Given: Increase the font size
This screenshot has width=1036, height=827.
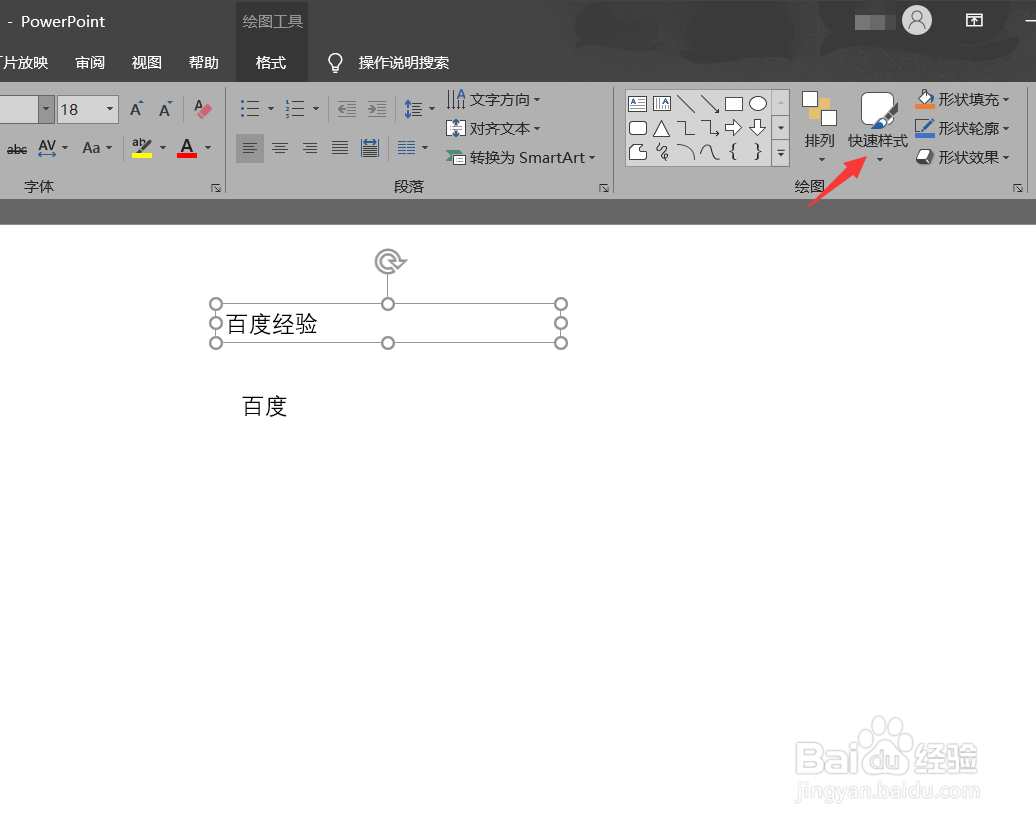Looking at the screenshot, I should 136,109.
